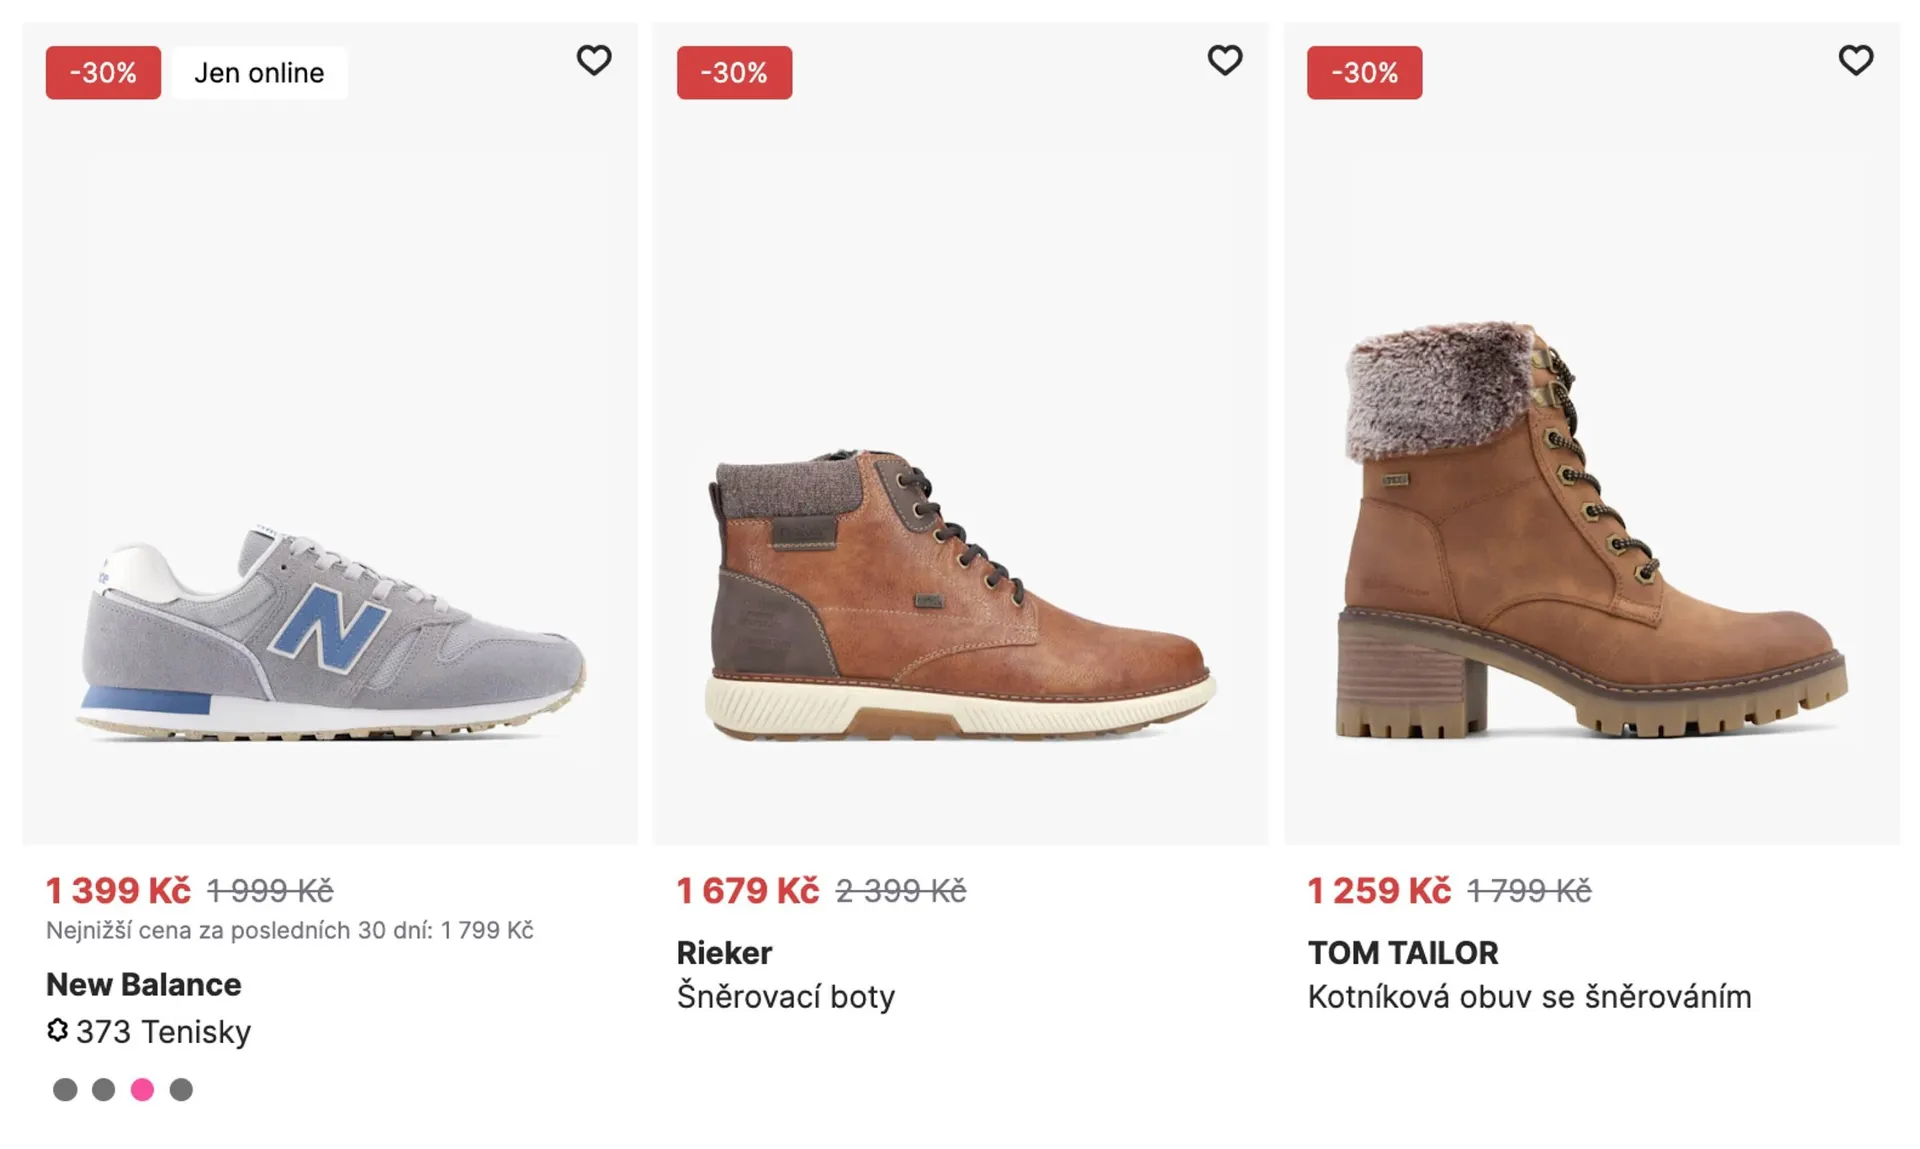Open the New Balance brand link

click(144, 985)
